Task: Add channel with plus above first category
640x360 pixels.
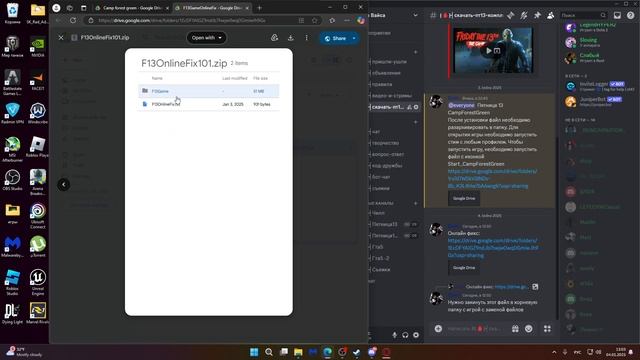Action: 416,52
